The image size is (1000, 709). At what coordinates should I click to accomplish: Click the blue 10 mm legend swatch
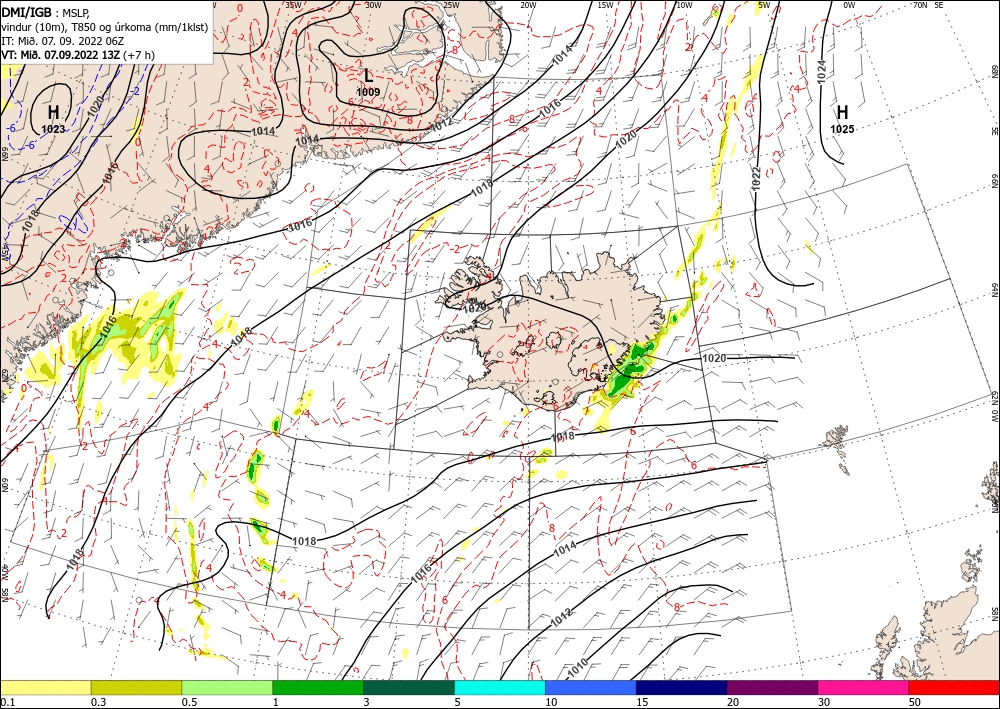point(591,688)
